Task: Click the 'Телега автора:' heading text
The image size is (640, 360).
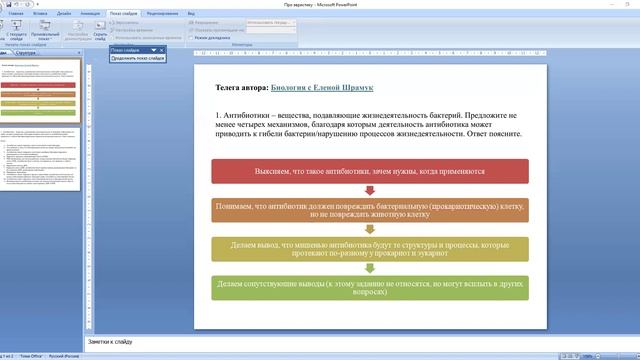Action: tap(242, 87)
